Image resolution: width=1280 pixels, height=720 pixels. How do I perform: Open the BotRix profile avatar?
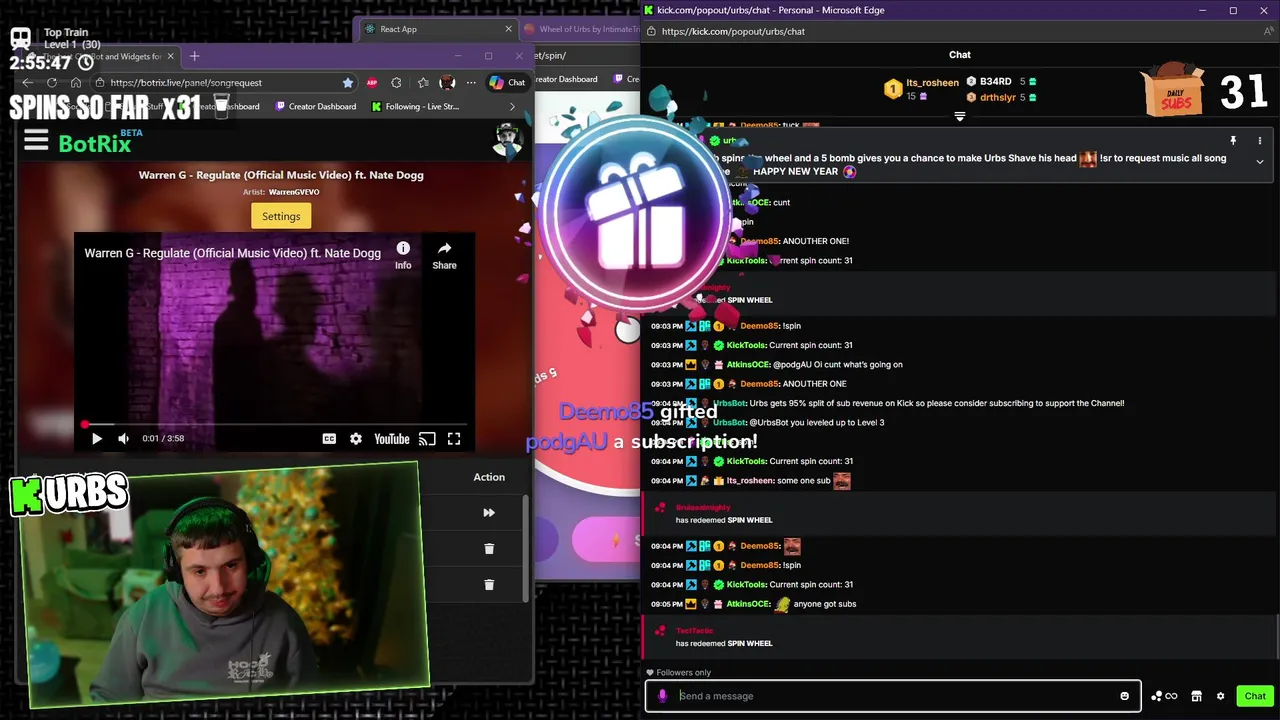508,141
